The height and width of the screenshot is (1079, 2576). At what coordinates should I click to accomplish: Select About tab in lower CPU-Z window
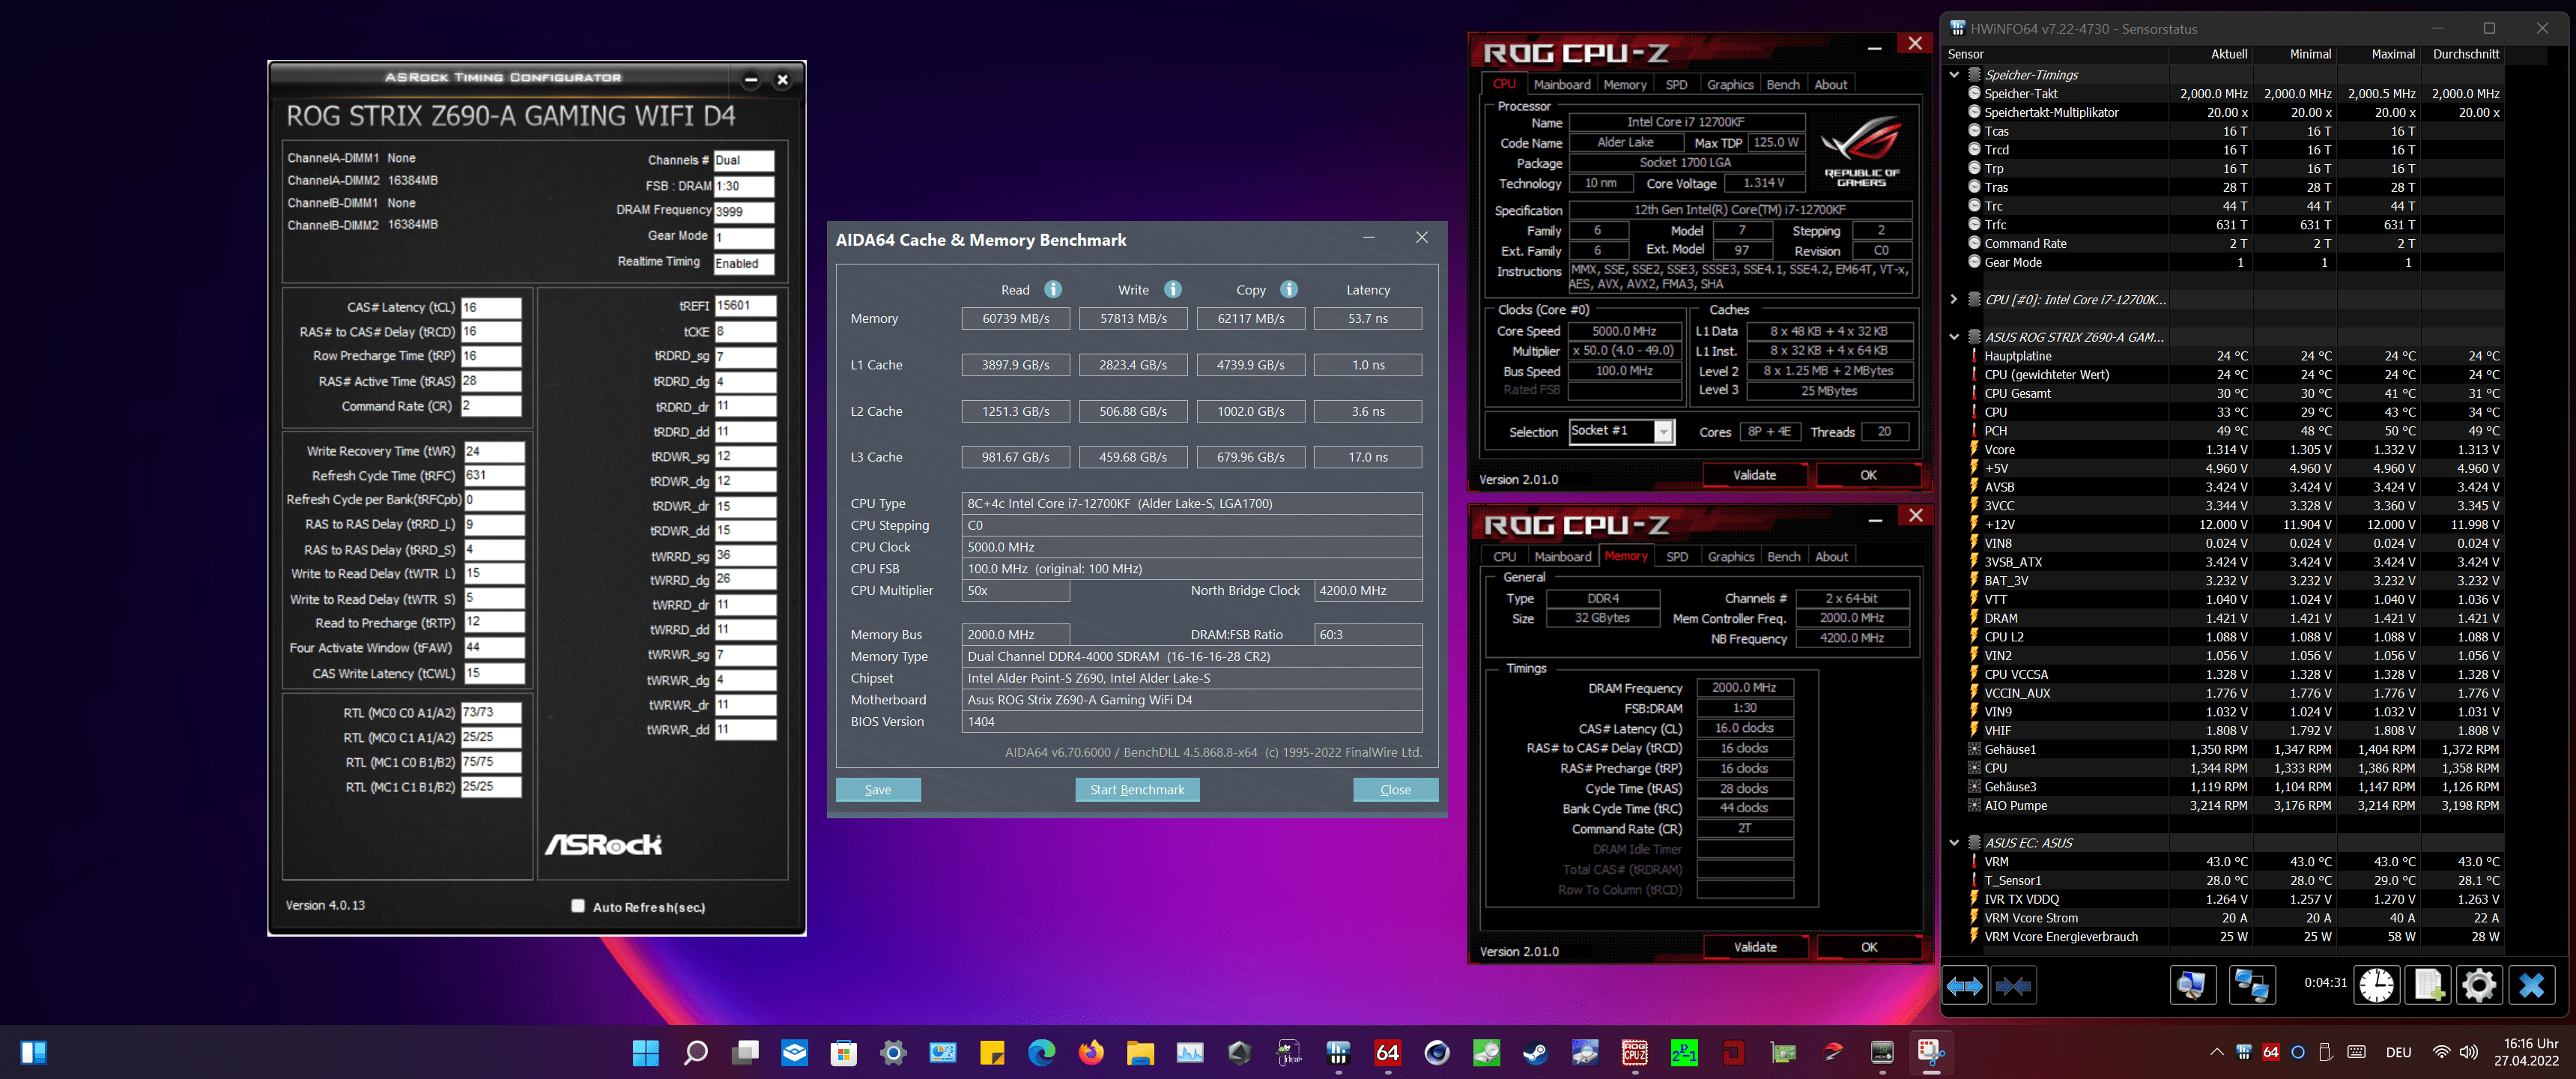point(1832,557)
